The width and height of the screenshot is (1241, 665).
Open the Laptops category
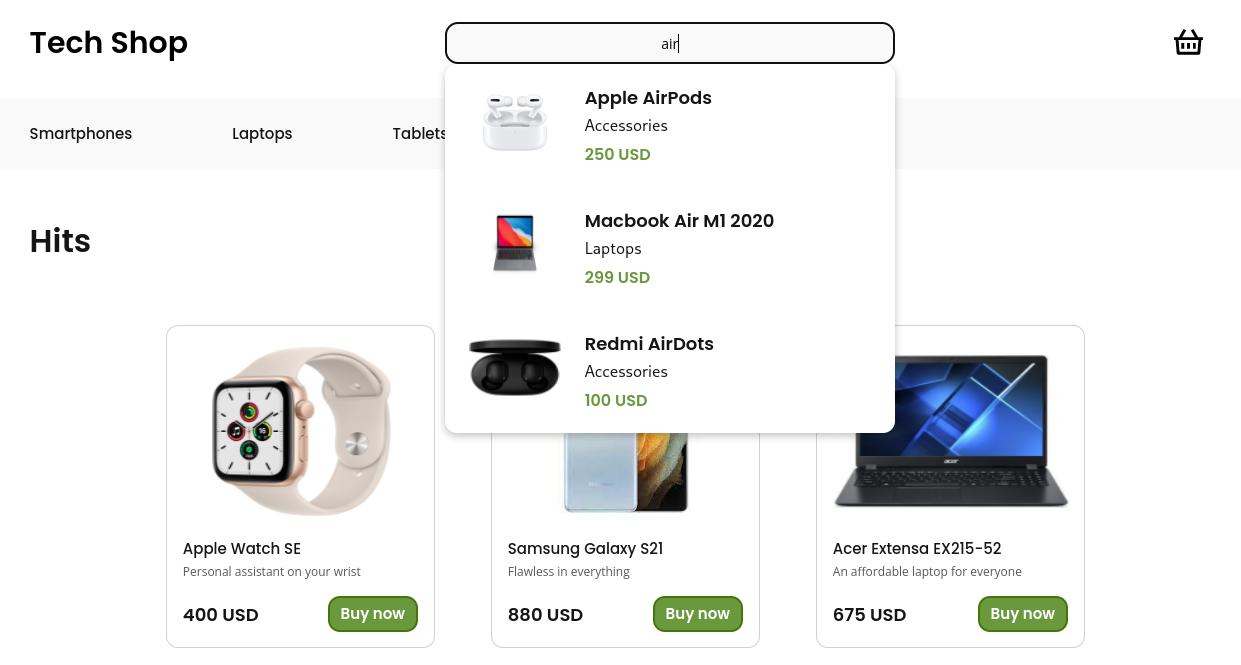pyautogui.click(x=262, y=133)
